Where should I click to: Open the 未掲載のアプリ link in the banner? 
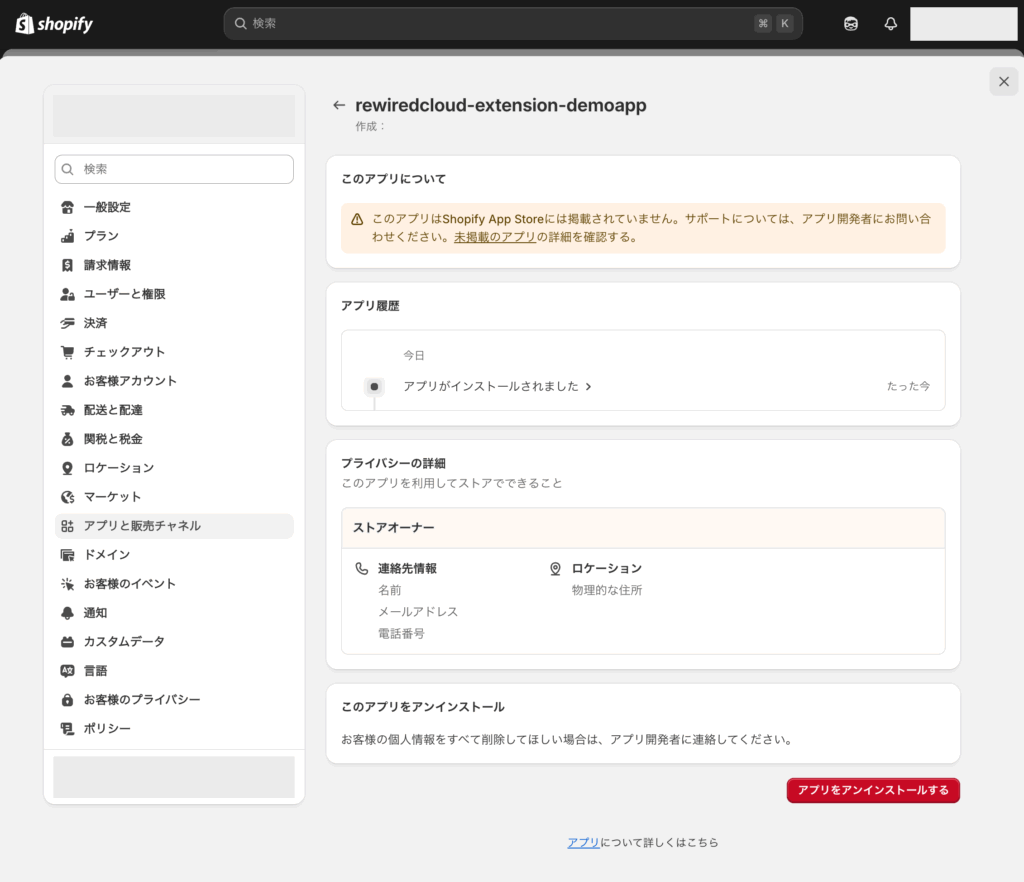pos(495,237)
